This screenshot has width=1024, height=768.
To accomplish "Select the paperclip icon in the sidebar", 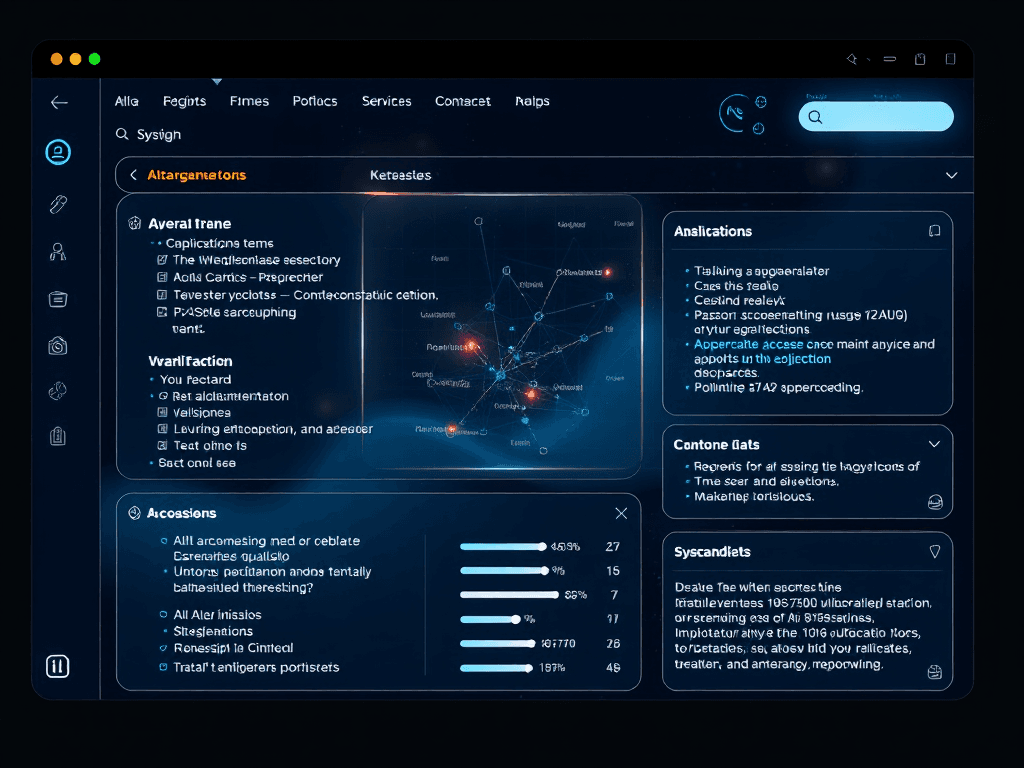I will pyautogui.click(x=58, y=204).
